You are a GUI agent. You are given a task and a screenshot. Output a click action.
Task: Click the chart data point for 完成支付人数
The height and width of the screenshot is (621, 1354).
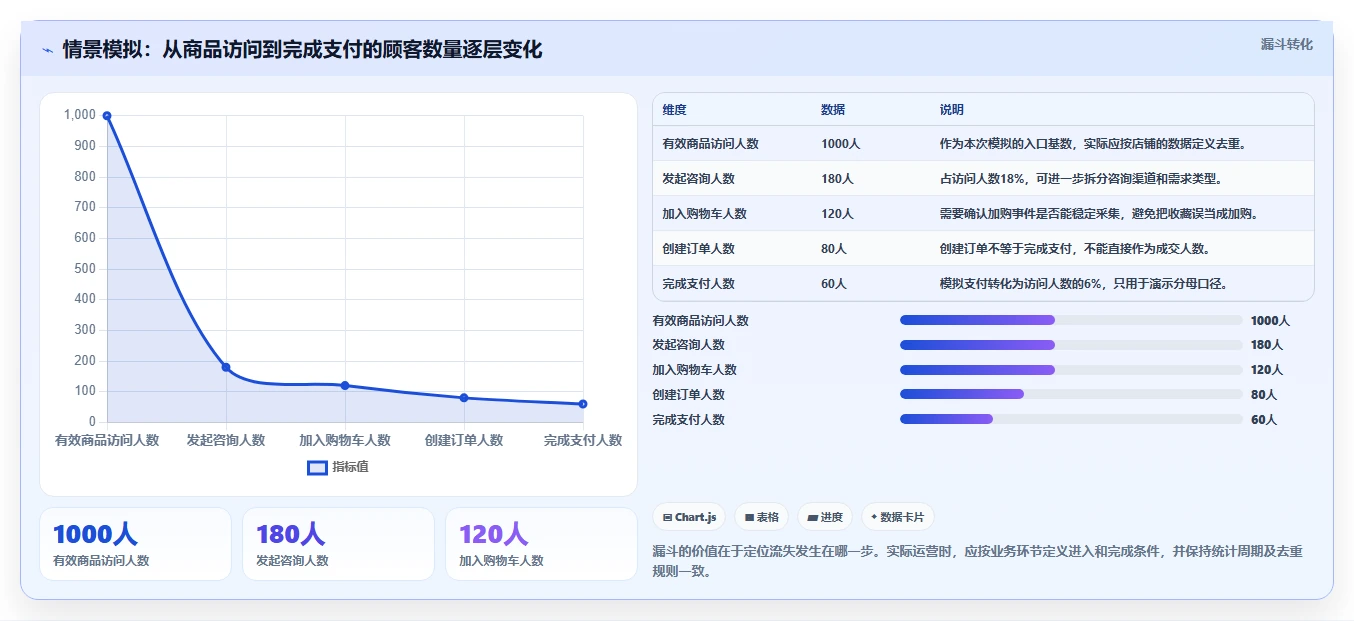pyautogui.click(x=583, y=404)
